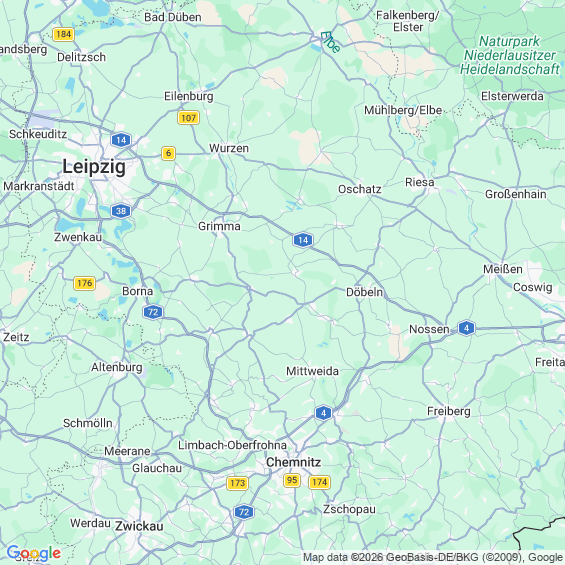Select the Chemnitz city label
Screen dimensions: 565x565
tap(293, 462)
